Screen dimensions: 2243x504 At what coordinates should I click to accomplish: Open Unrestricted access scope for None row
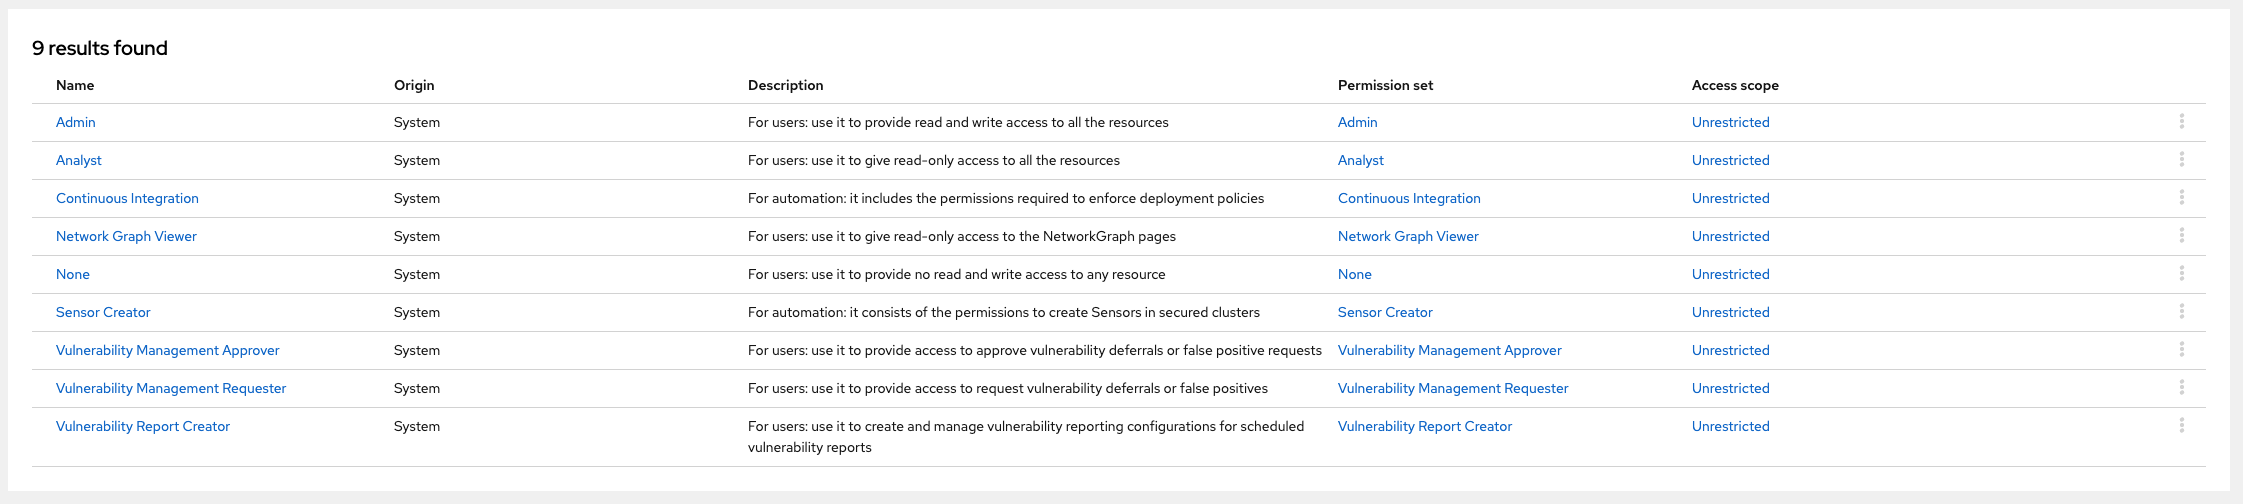click(1731, 274)
